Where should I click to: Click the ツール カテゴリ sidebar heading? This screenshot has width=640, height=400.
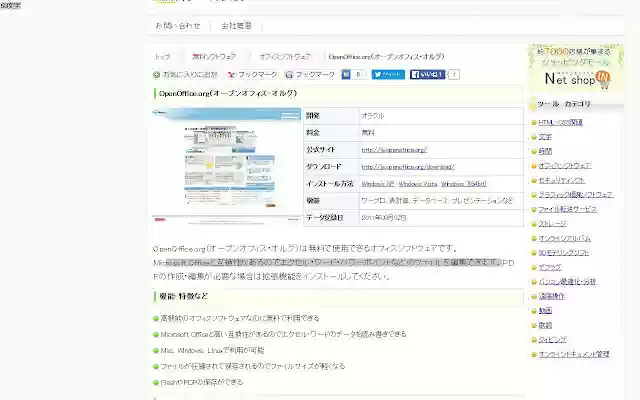tap(564, 104)
